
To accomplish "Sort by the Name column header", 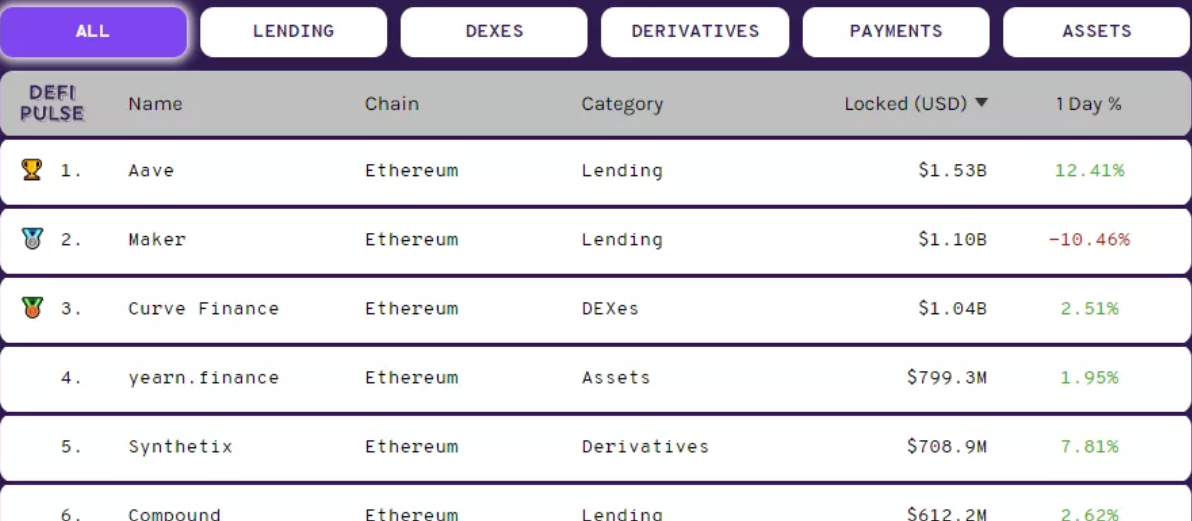I will tap(155, 103).
